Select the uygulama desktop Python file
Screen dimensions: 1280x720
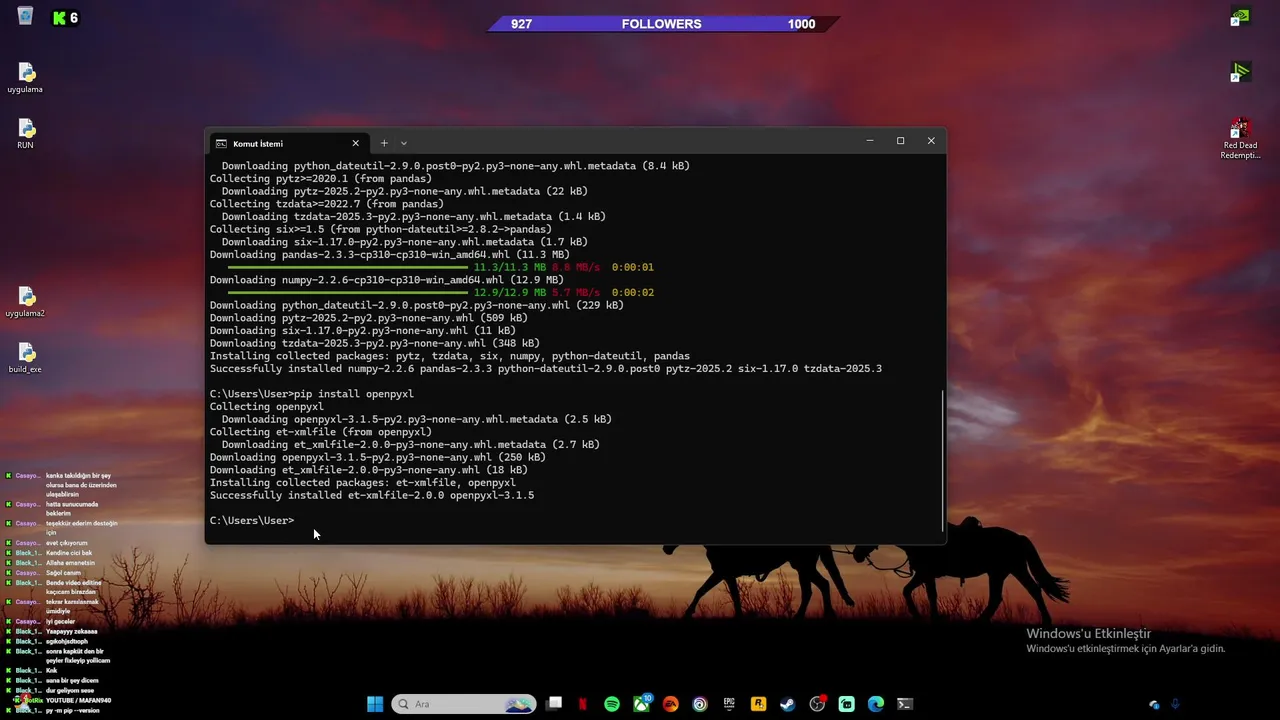(x=25, y=77)
